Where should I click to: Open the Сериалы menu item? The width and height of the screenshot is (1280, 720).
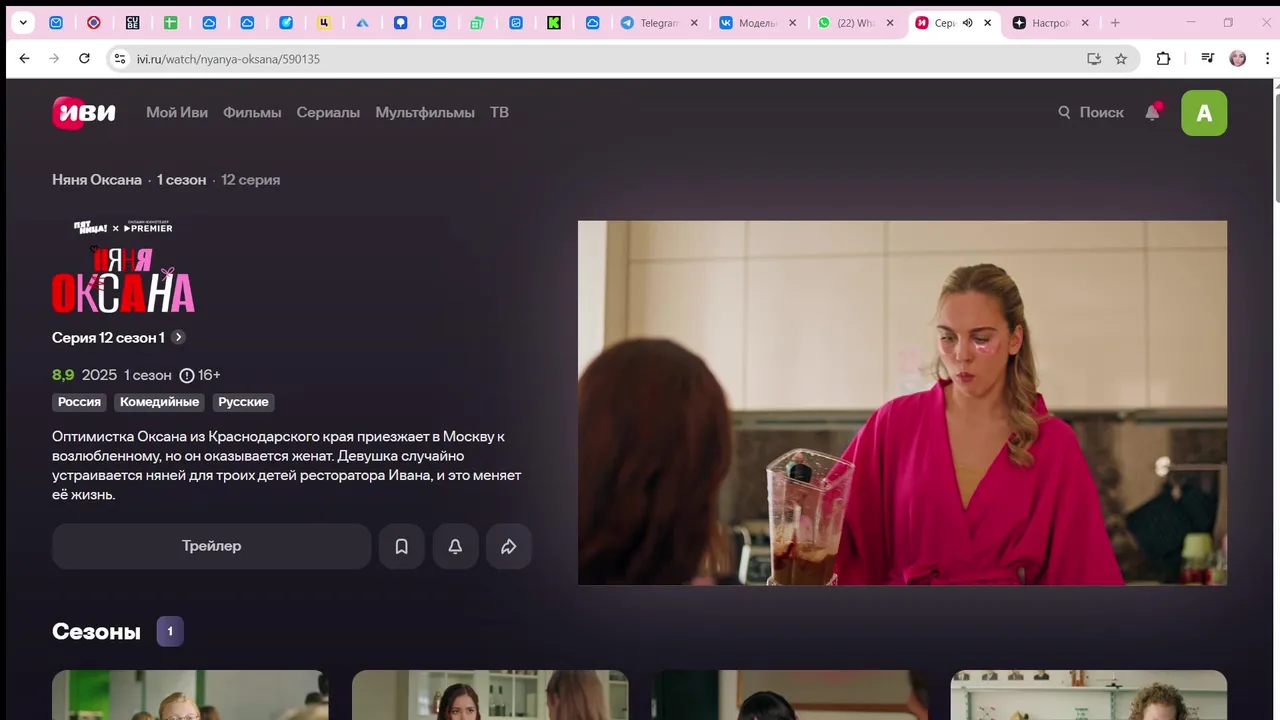point(328,112)
